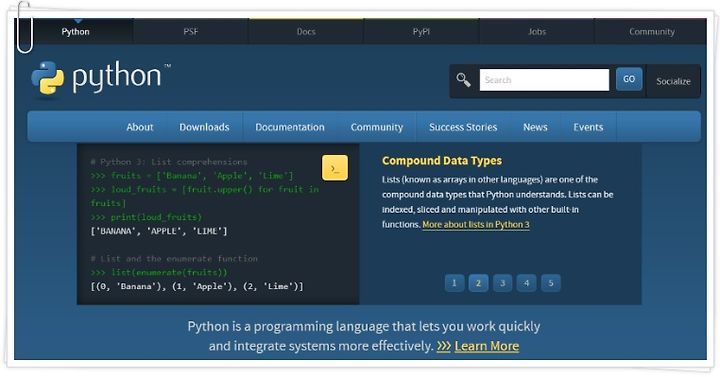This screenshot has height=377, width=720.
Task: Open the Socialize menu
Action: tap(673, 81)
